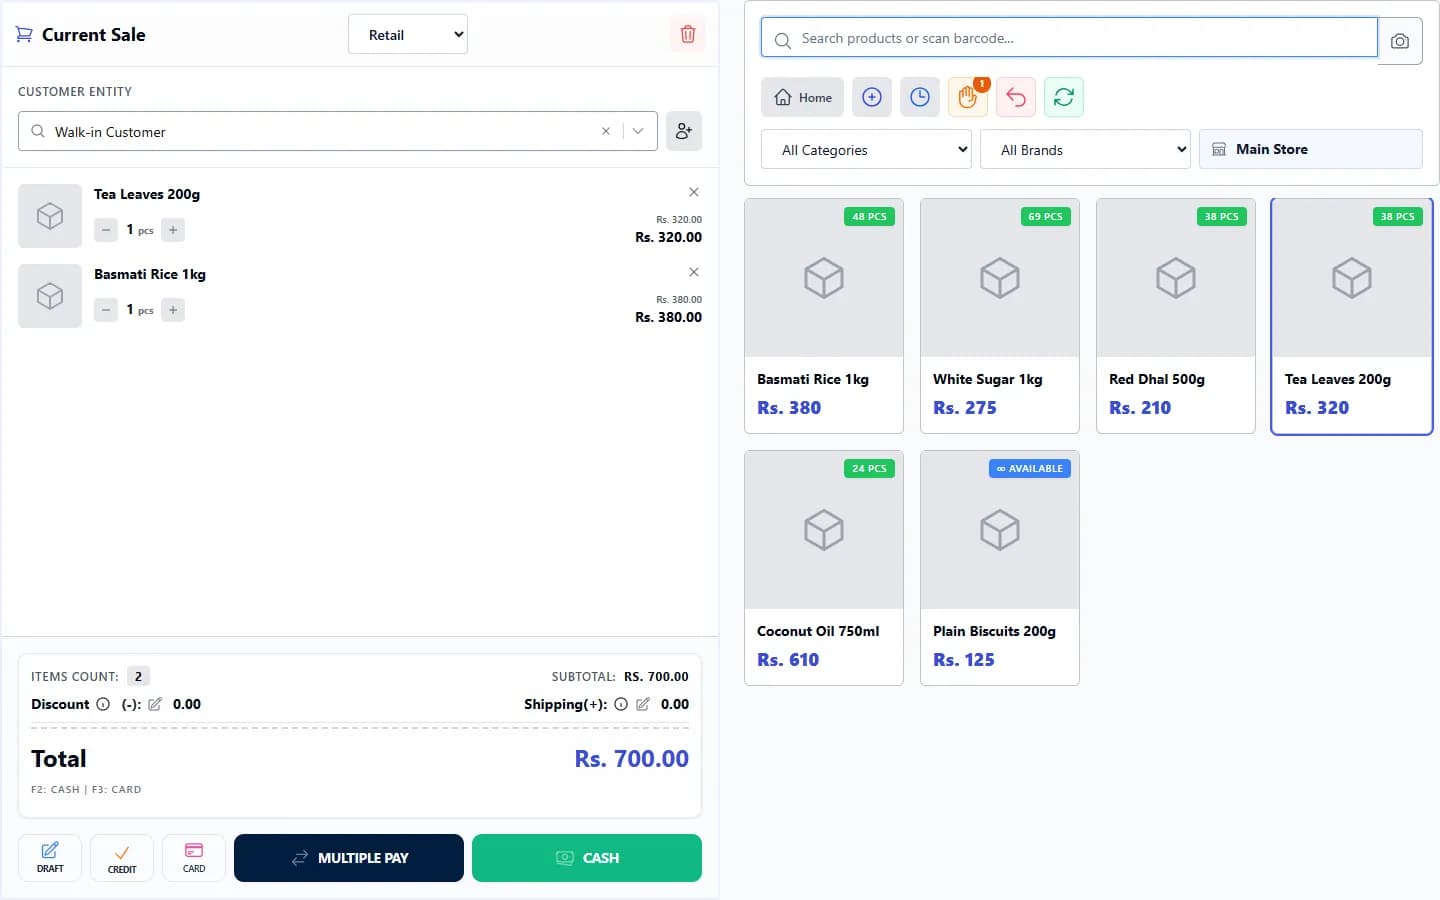The height and width of the screenshot is (900, 1440).
Task: Open the clock history icon
Action: click(x=920, y=97)
